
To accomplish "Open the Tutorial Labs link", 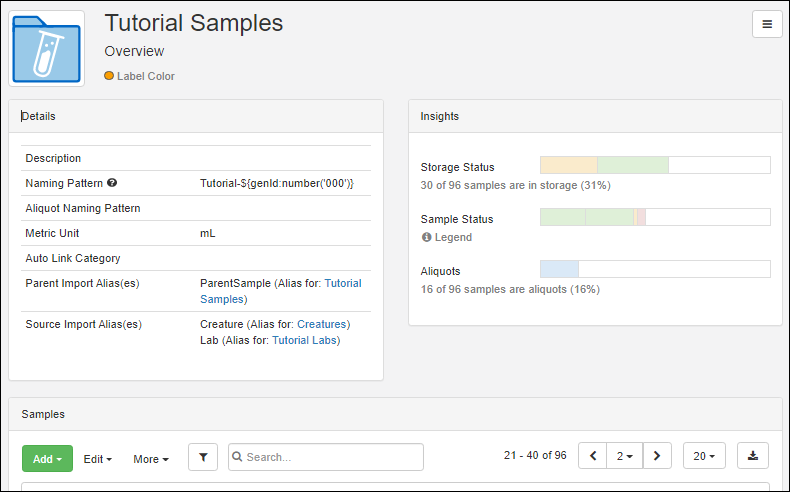I will pyautogui.click(x=304, y=340).
